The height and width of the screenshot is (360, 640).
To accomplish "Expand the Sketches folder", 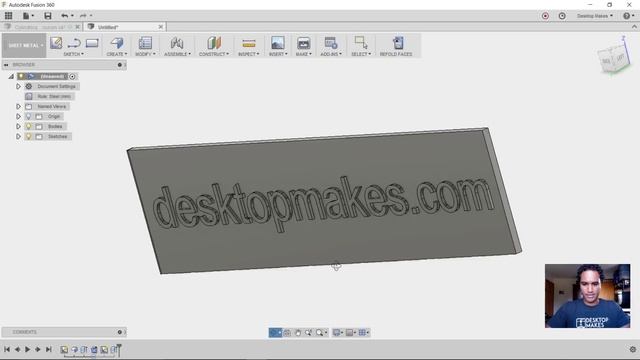I will (18, 136).
